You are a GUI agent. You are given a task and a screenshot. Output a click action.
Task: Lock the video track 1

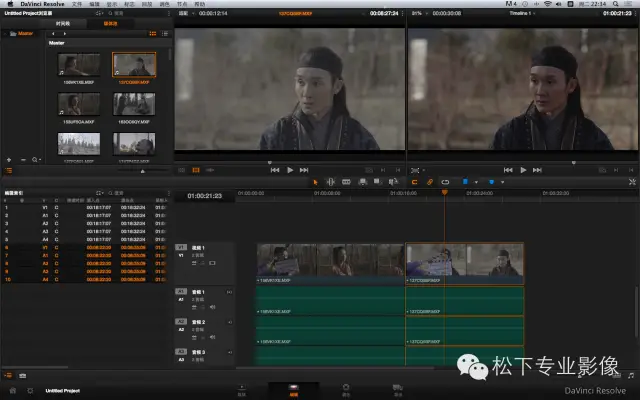click(x=194, y=263)
